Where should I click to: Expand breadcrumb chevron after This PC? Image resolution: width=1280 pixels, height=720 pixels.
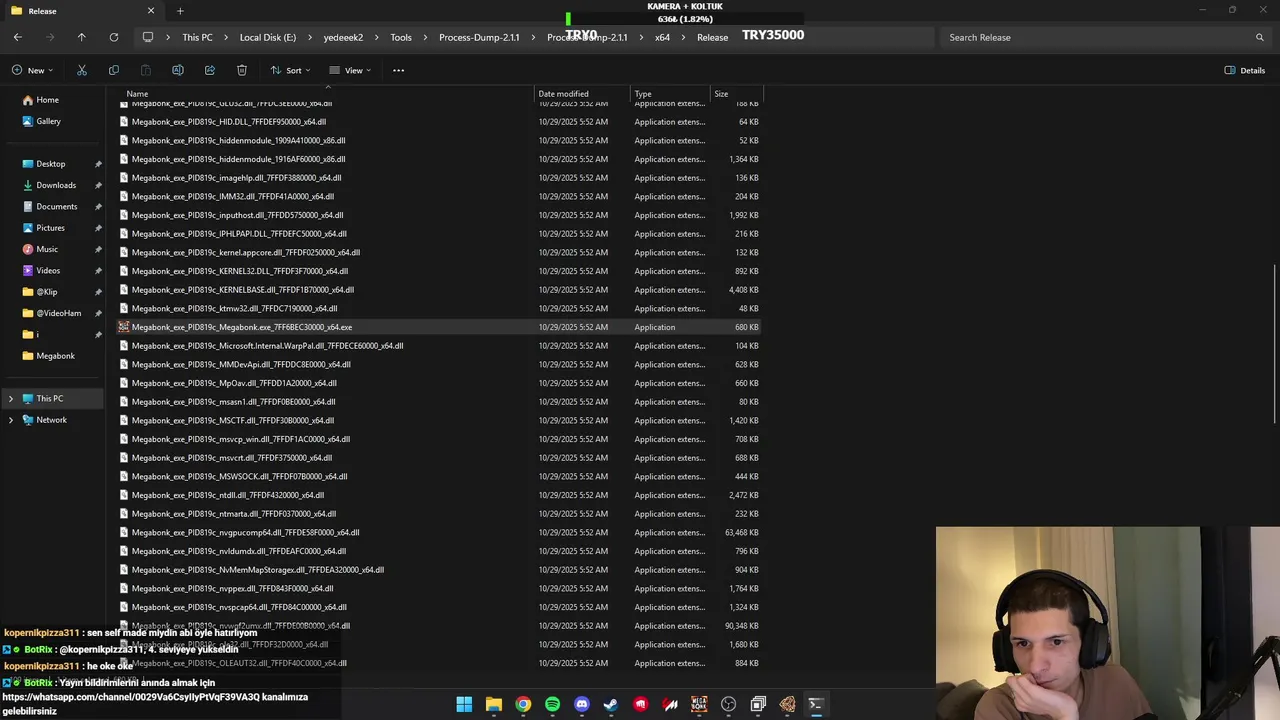(x=226, y=37)
